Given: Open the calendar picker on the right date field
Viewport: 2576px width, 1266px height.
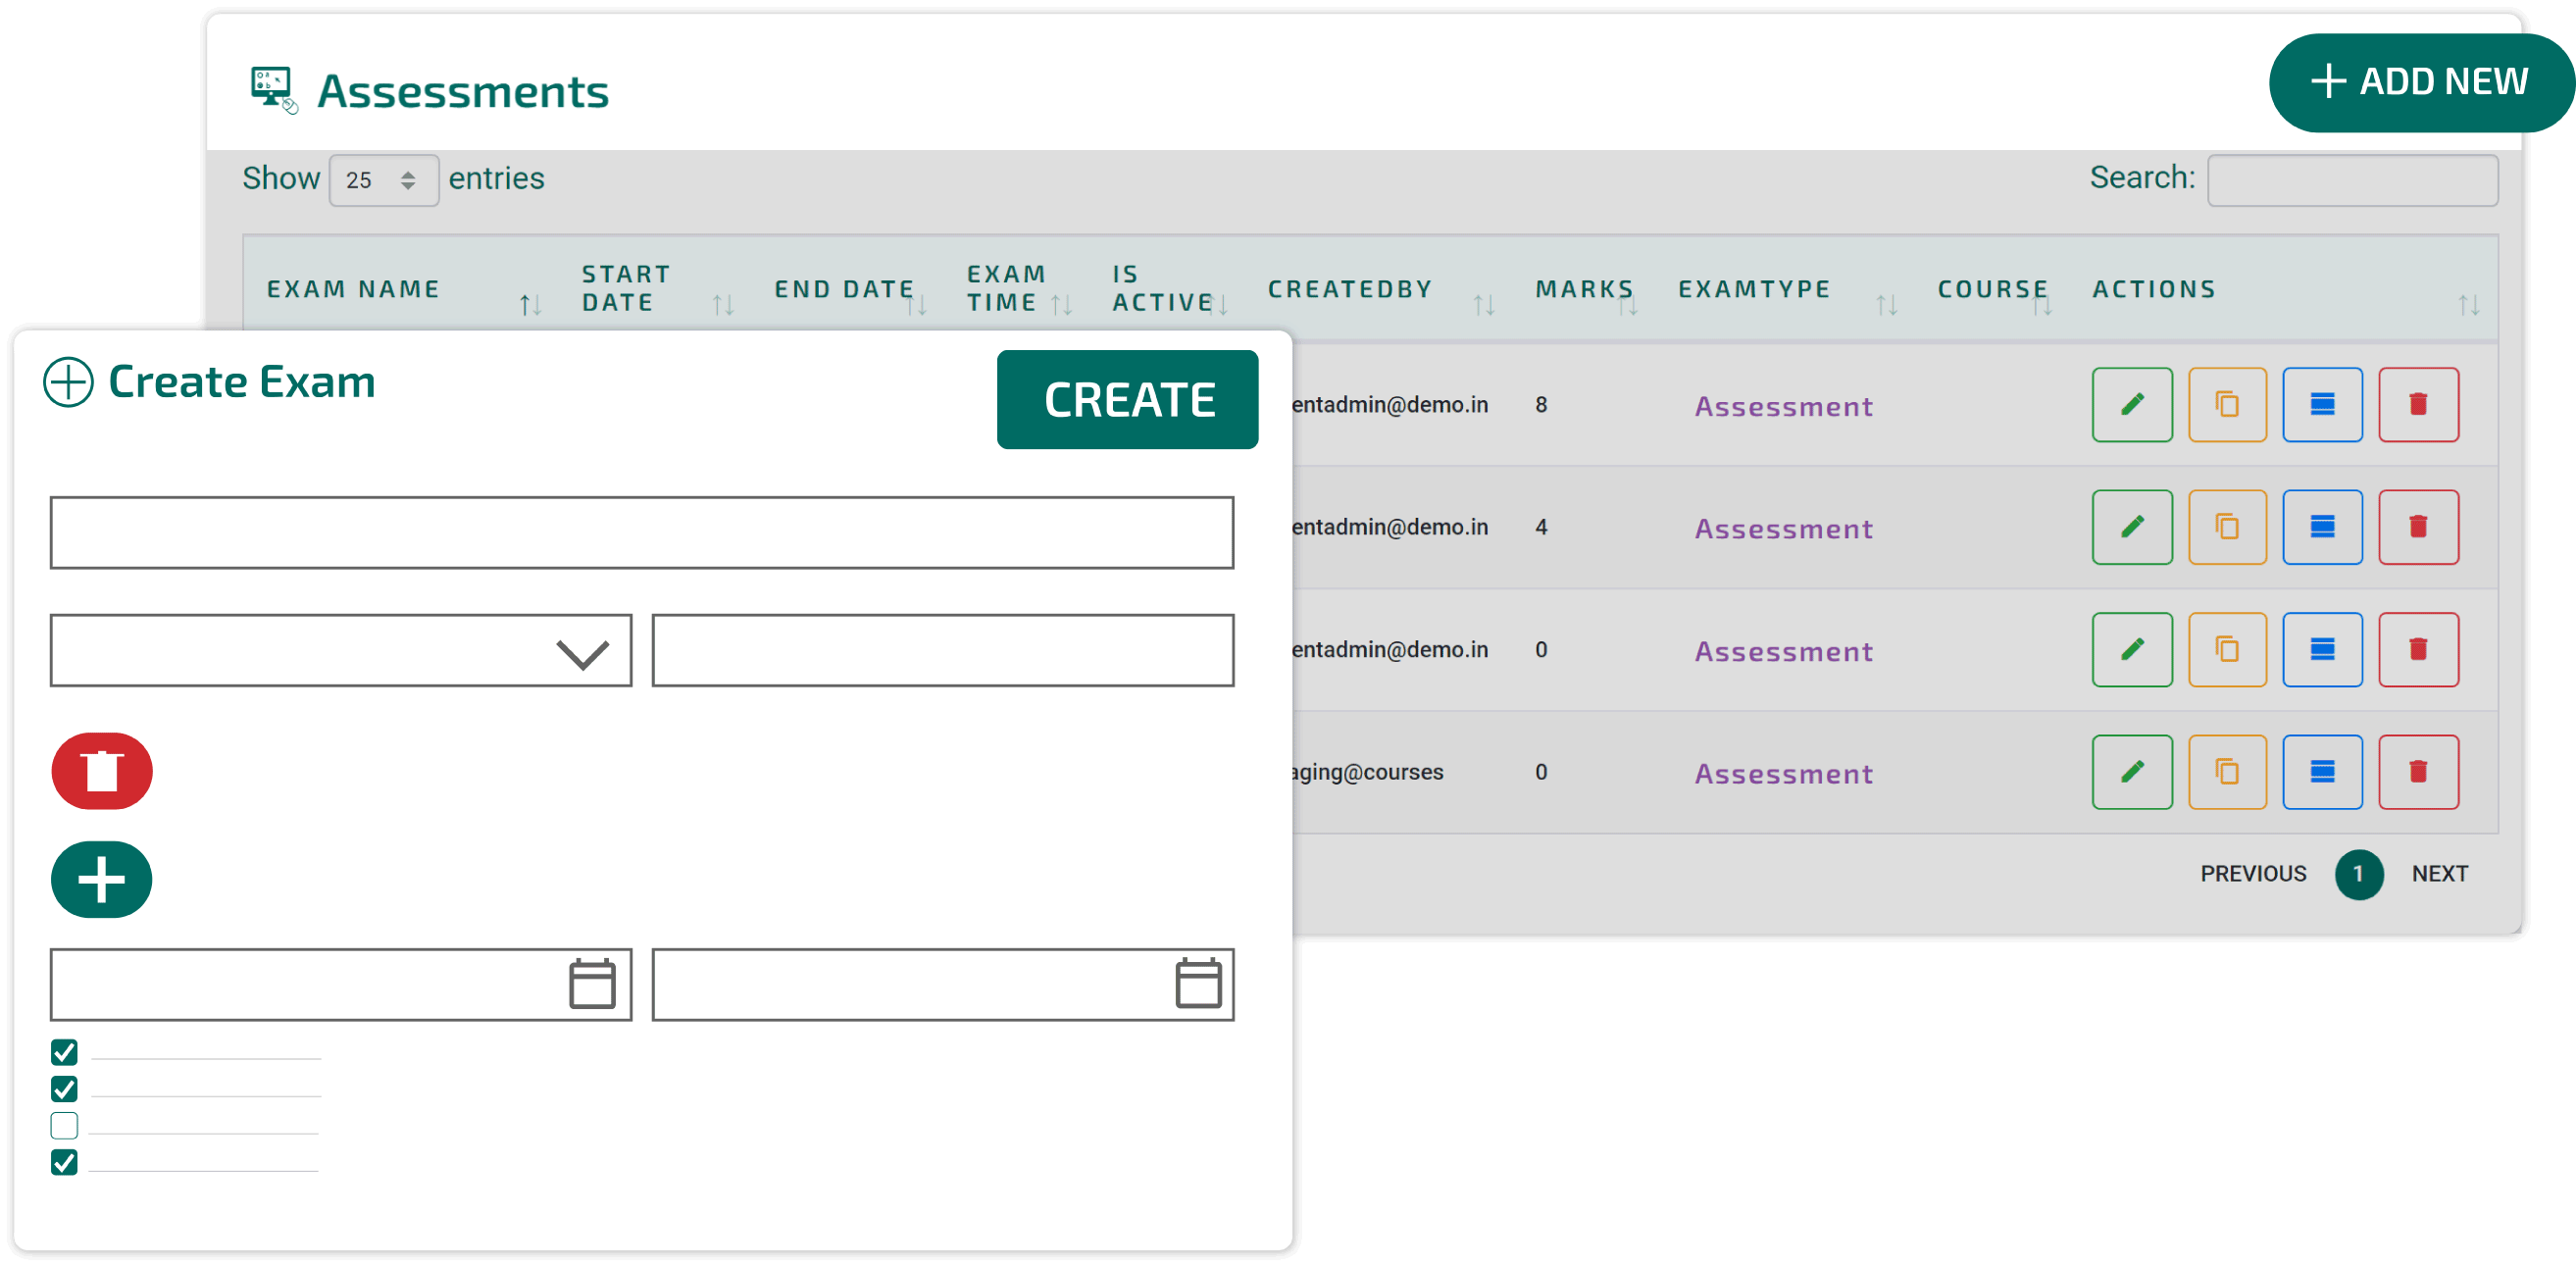Looking at the screenshot, I should coord(1198,983).
